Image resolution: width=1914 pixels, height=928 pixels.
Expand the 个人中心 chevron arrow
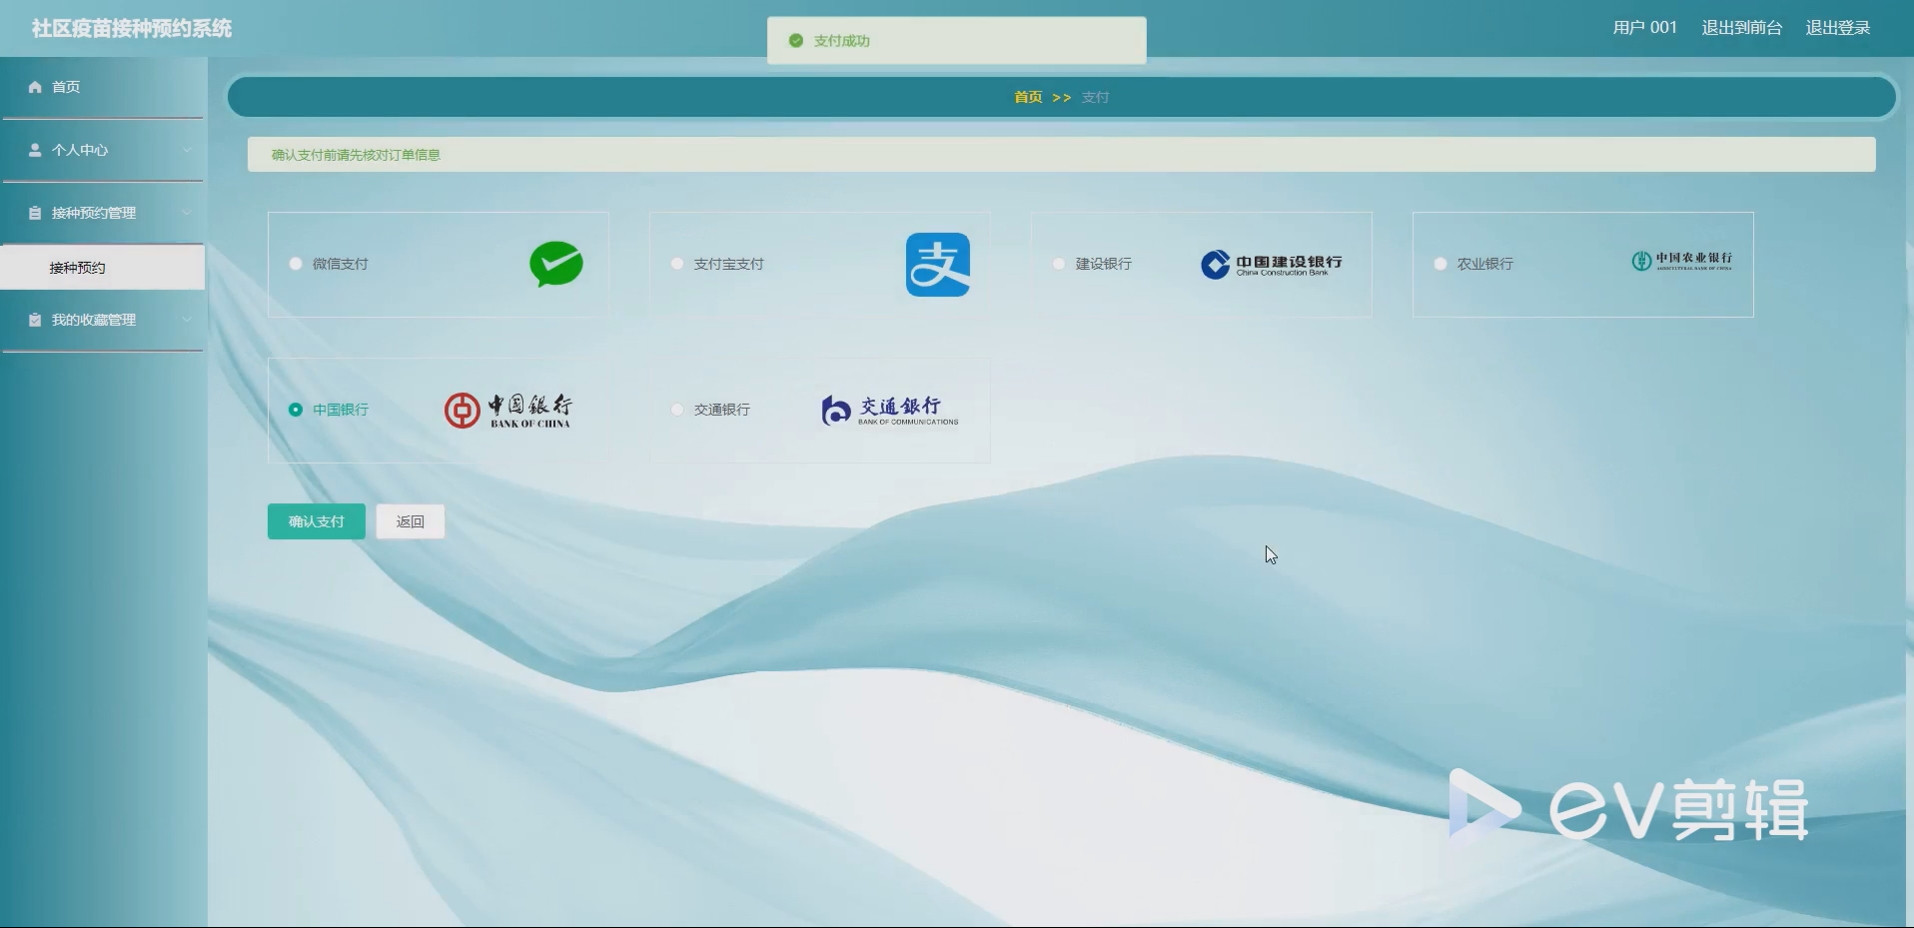point(187,150)
